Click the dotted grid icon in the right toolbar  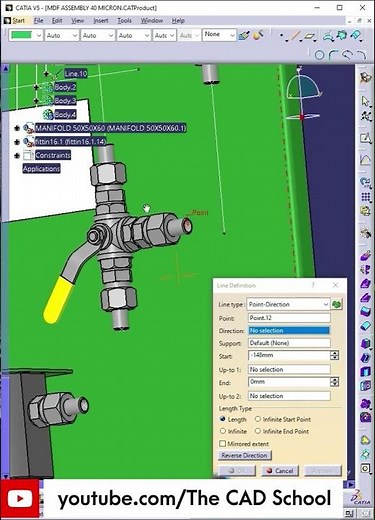pos(365,197)
